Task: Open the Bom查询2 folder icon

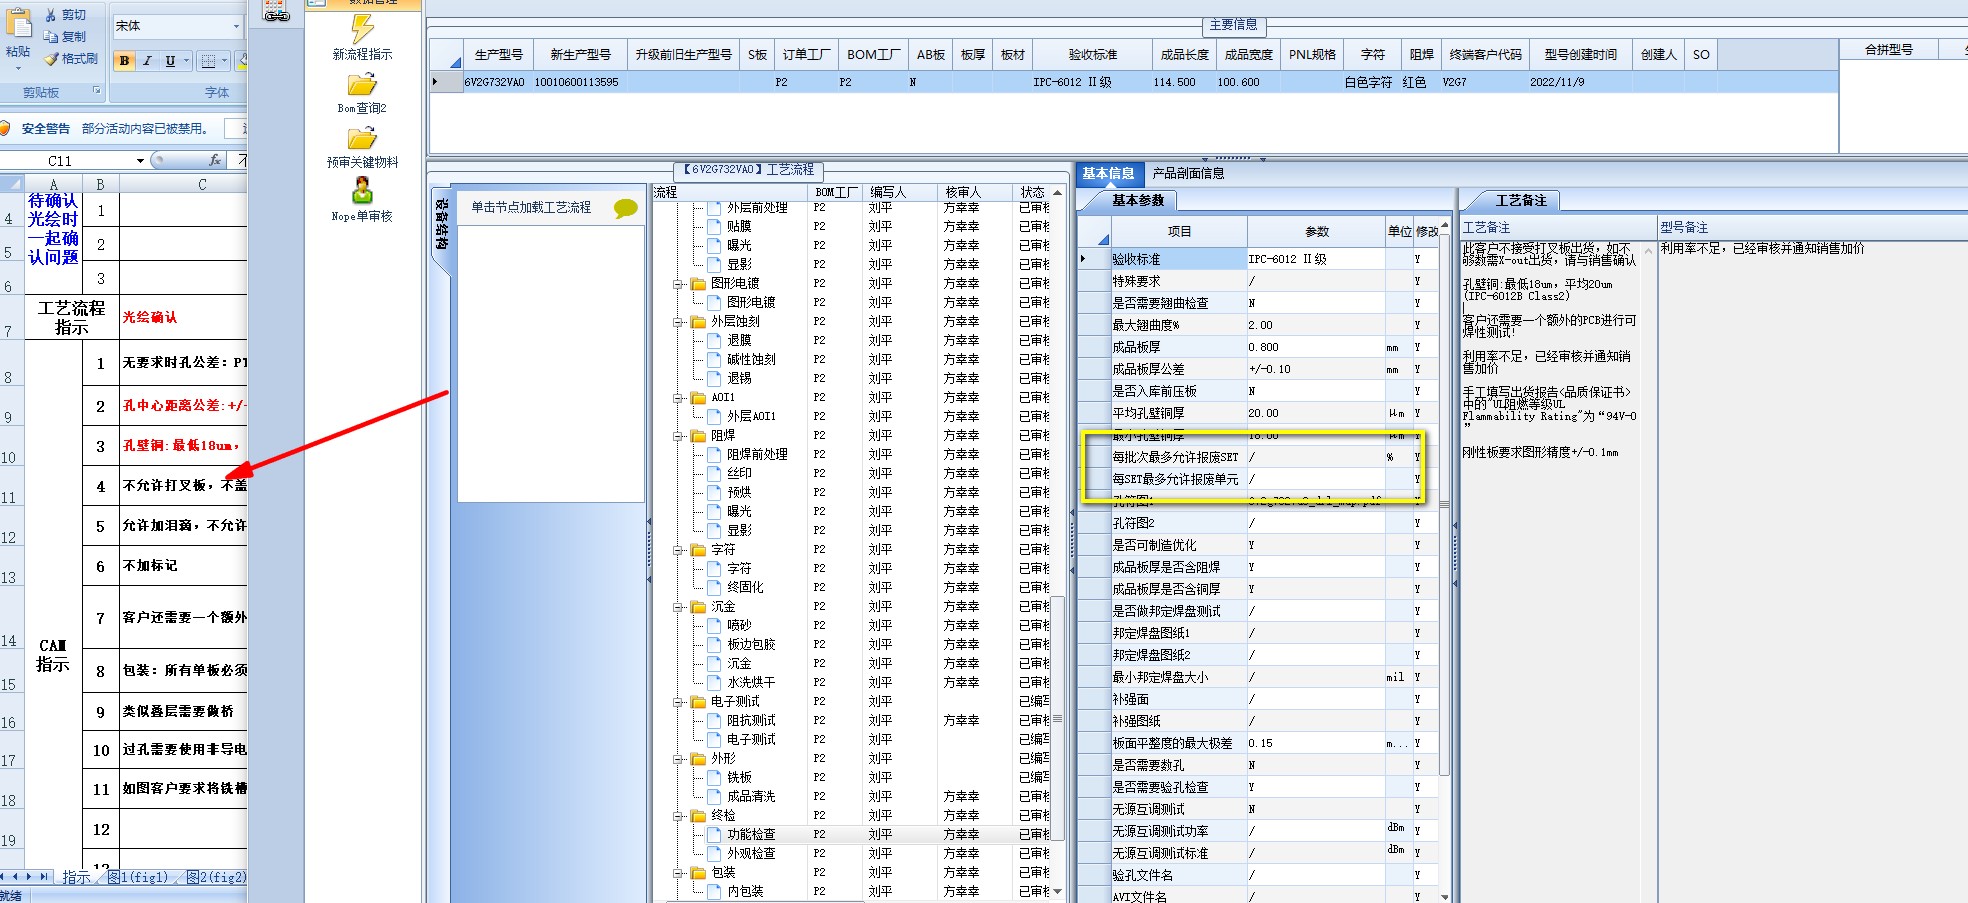Action: 361,85
